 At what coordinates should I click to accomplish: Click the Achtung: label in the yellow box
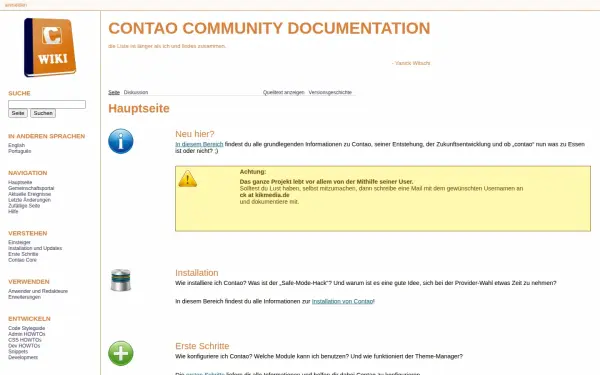pos(253,171)
